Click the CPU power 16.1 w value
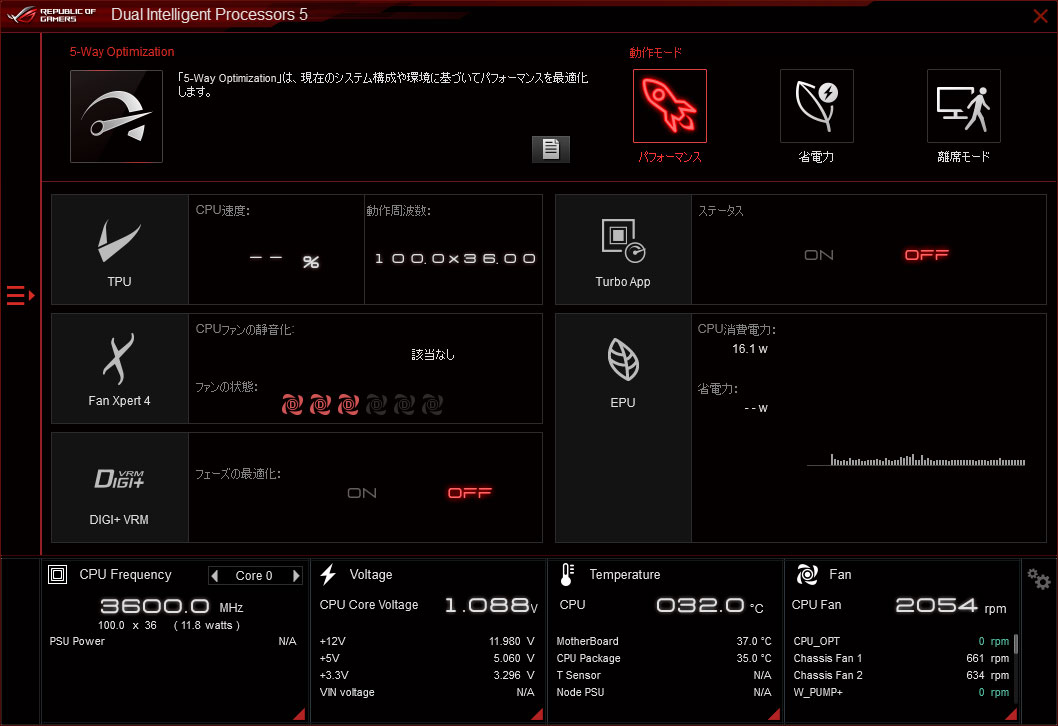The image size is (1058, 726). 750,349
